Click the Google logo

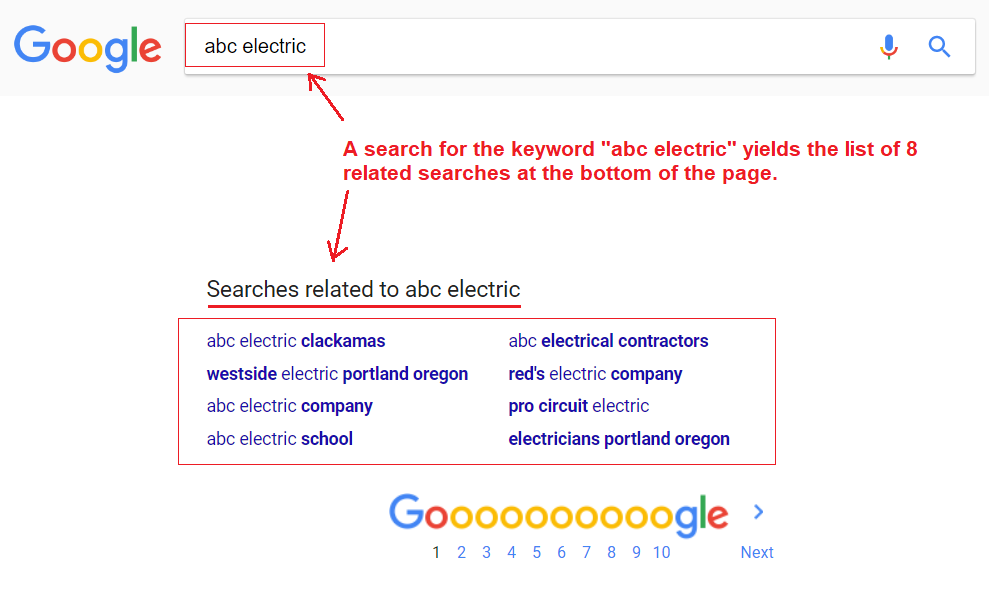point(87,46)
